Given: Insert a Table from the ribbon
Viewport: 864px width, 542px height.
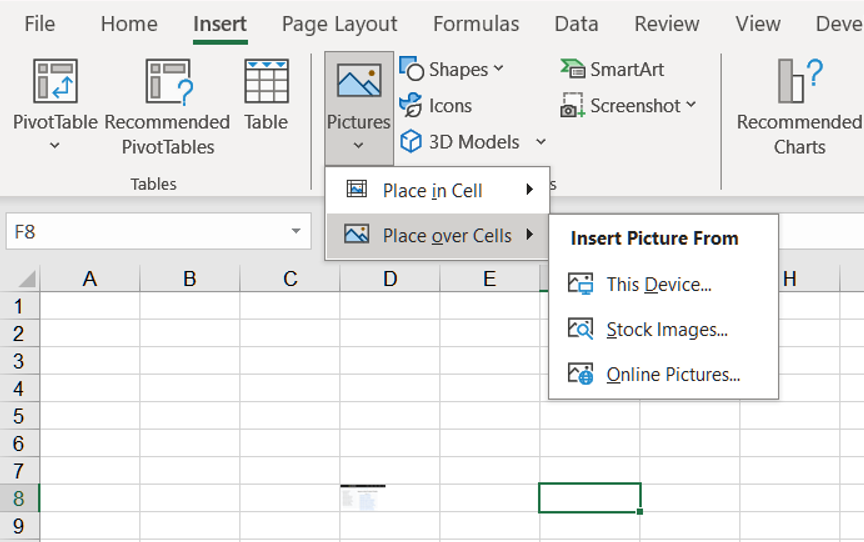Looking at the screenshot, I should tap(266, 82).
